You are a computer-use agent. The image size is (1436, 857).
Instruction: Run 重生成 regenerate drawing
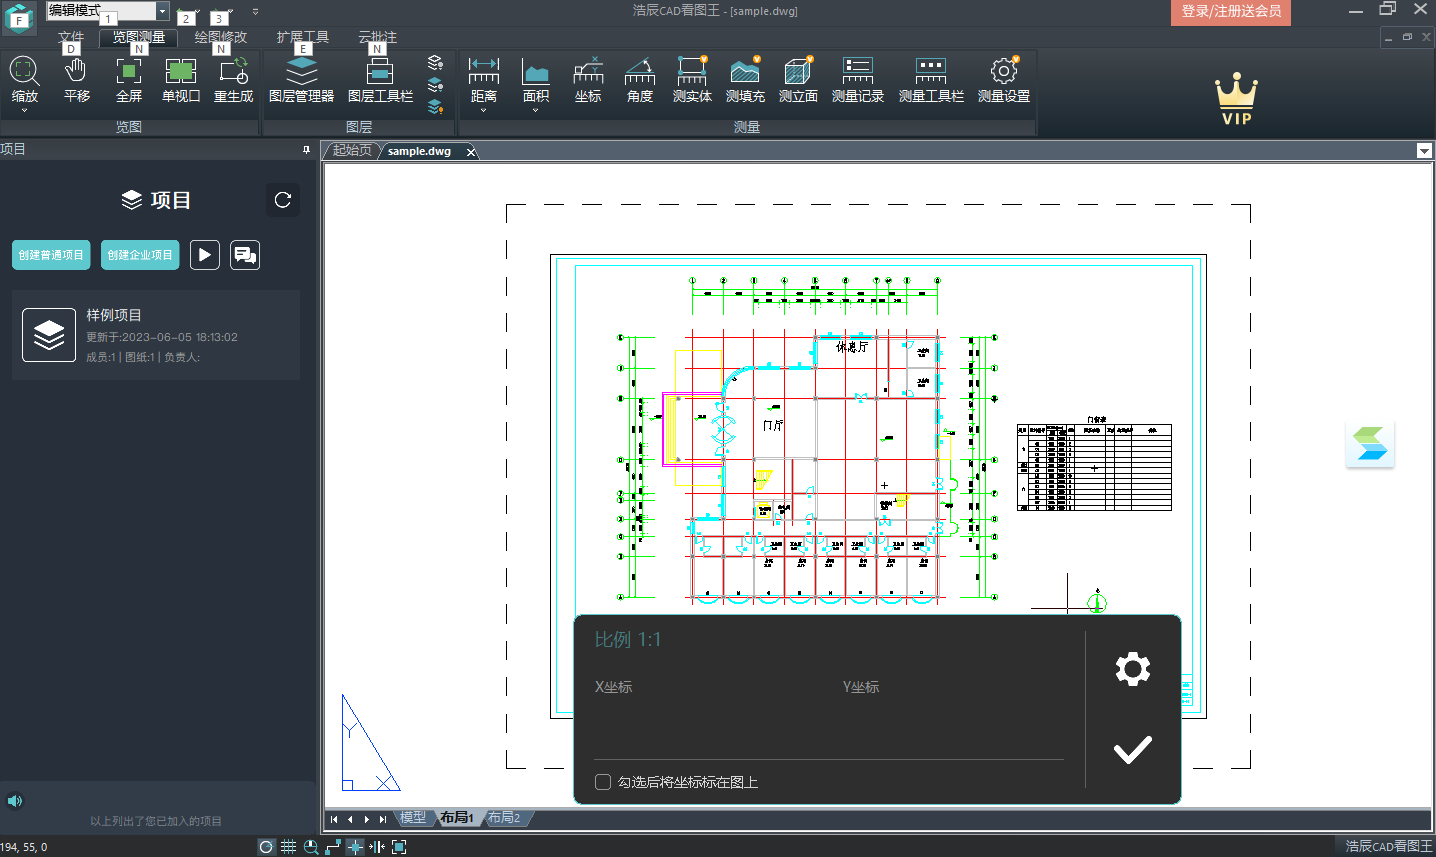click(x=234, y=80)
